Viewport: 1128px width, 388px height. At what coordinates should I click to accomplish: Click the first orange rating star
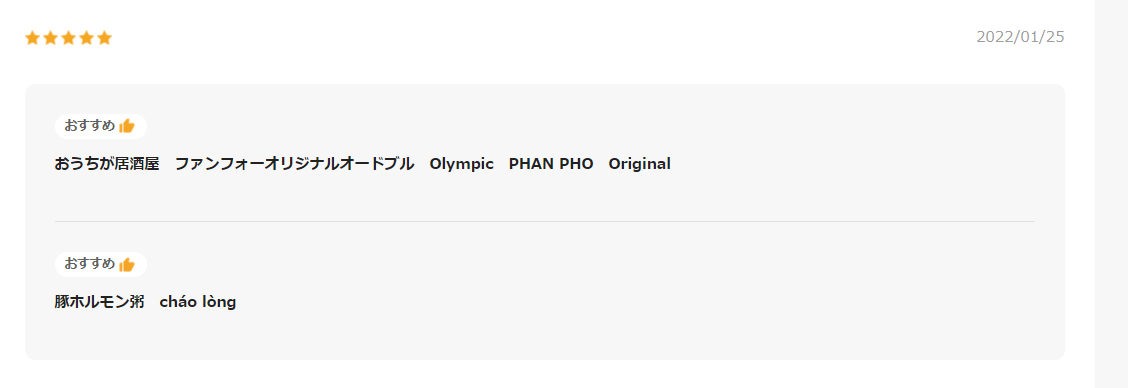click(32, 38)
